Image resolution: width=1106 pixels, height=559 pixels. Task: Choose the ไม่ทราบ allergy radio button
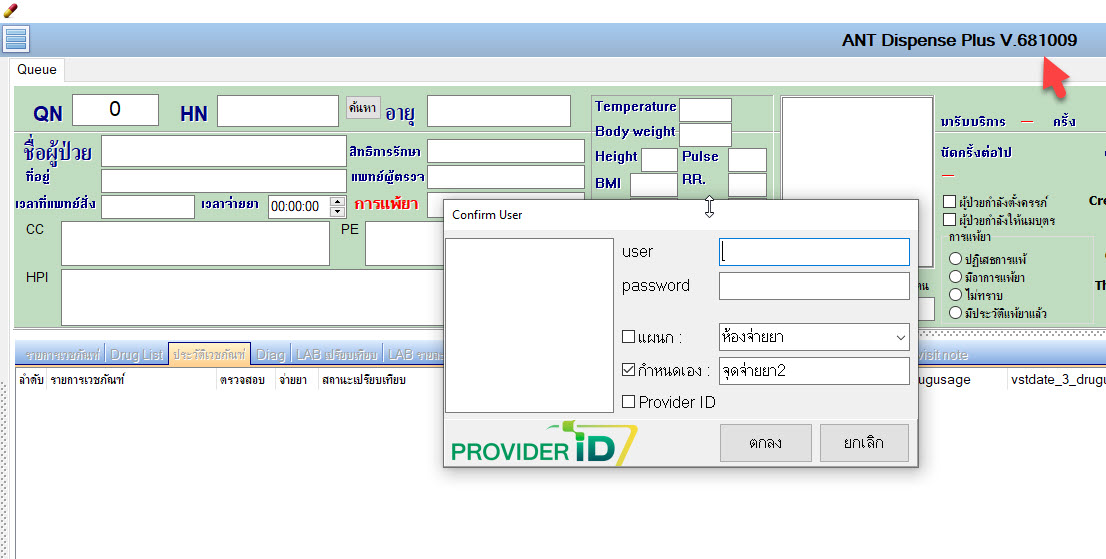(955, 295)
